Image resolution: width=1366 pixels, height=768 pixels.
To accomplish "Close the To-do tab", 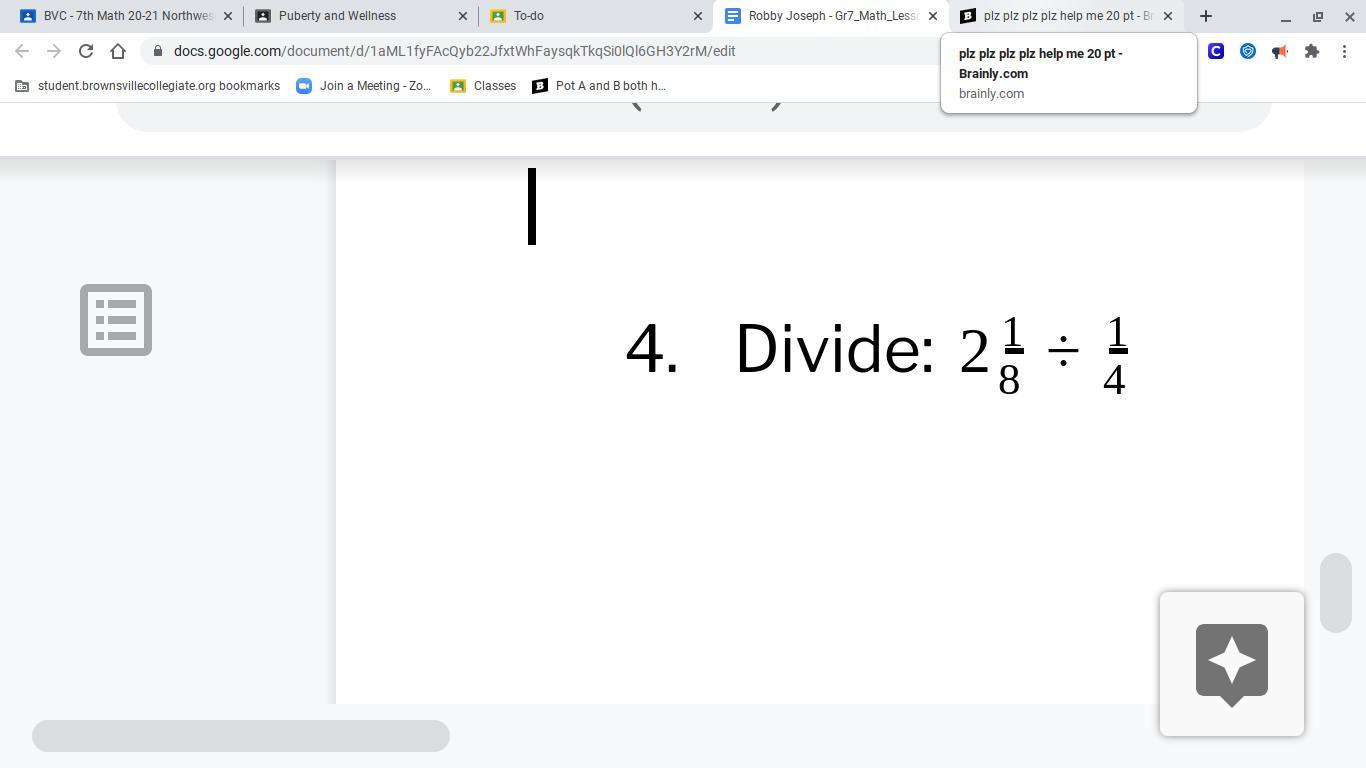I will 698,16.
